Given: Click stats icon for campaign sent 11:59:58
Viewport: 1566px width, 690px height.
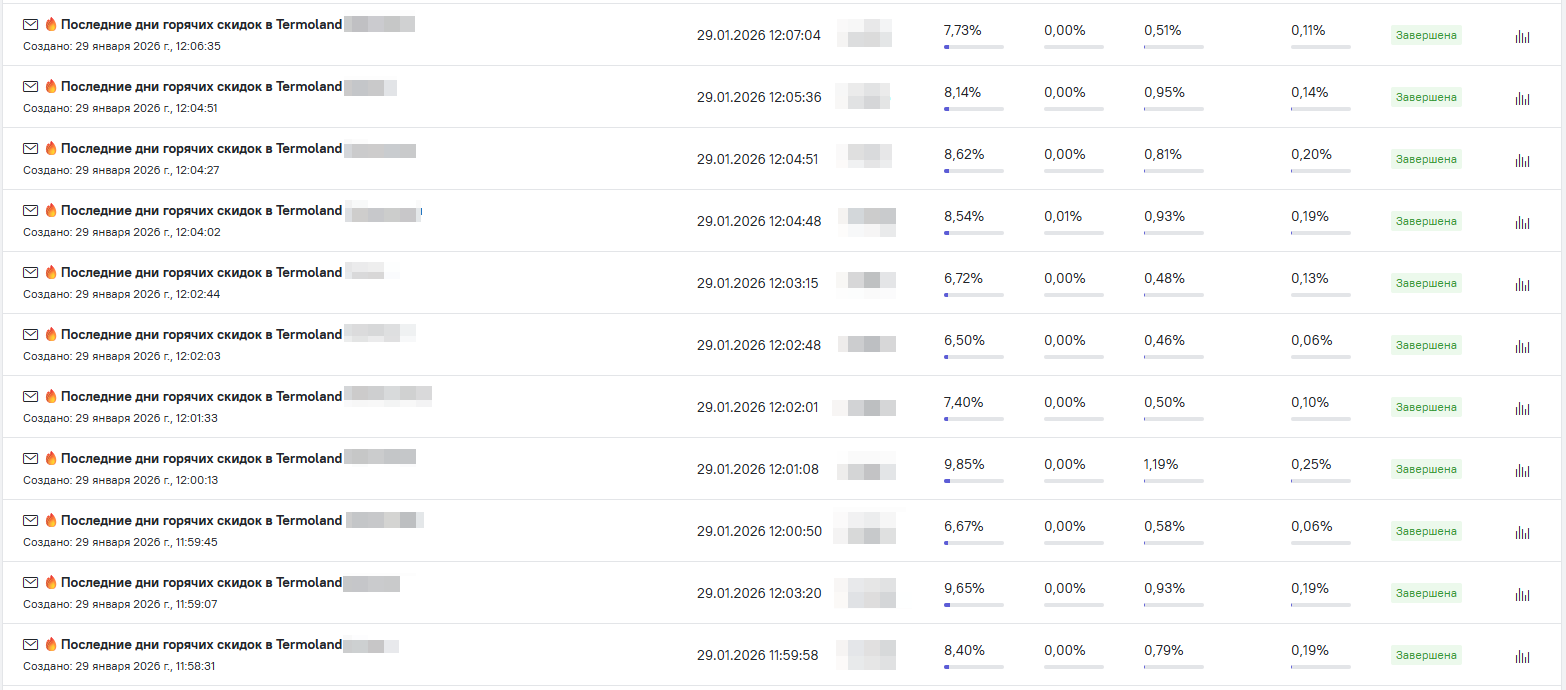Looking at the screenshot, I should point(1522,657).
